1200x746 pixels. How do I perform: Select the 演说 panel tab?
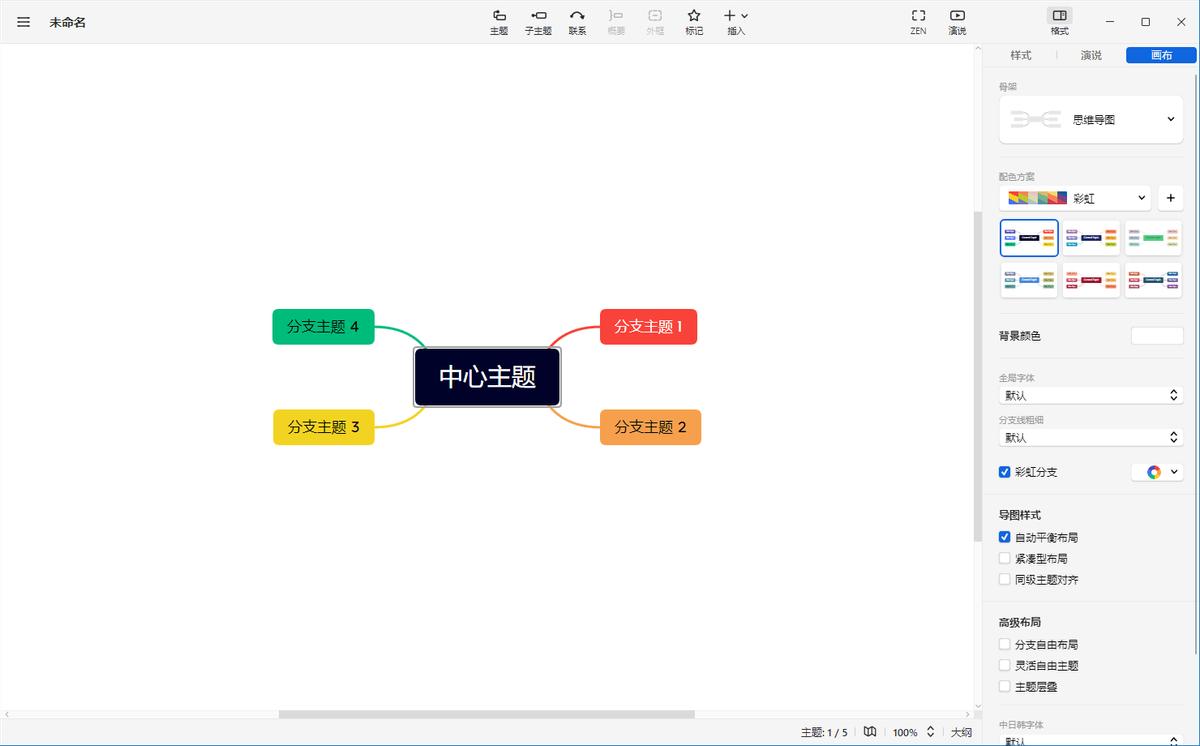(1090, 55)
